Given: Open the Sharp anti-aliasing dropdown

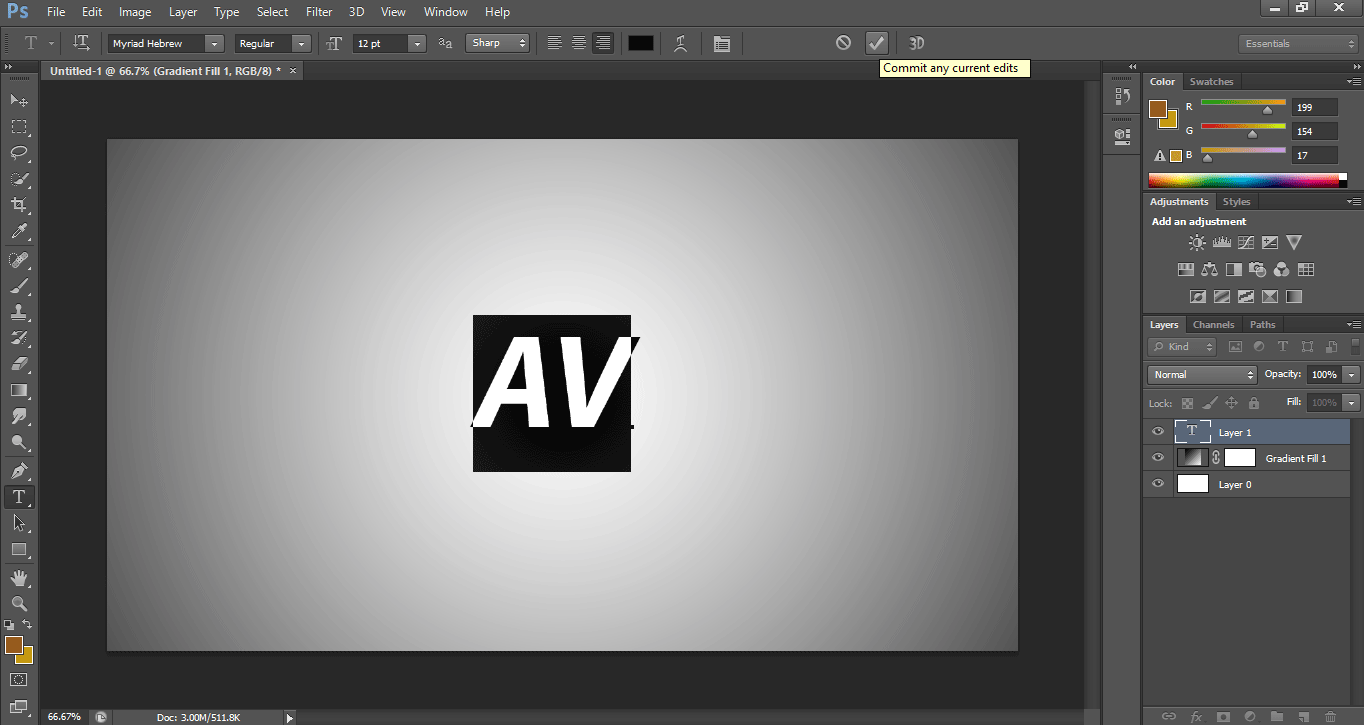Looking at the screenshot, I should point(521,43).
